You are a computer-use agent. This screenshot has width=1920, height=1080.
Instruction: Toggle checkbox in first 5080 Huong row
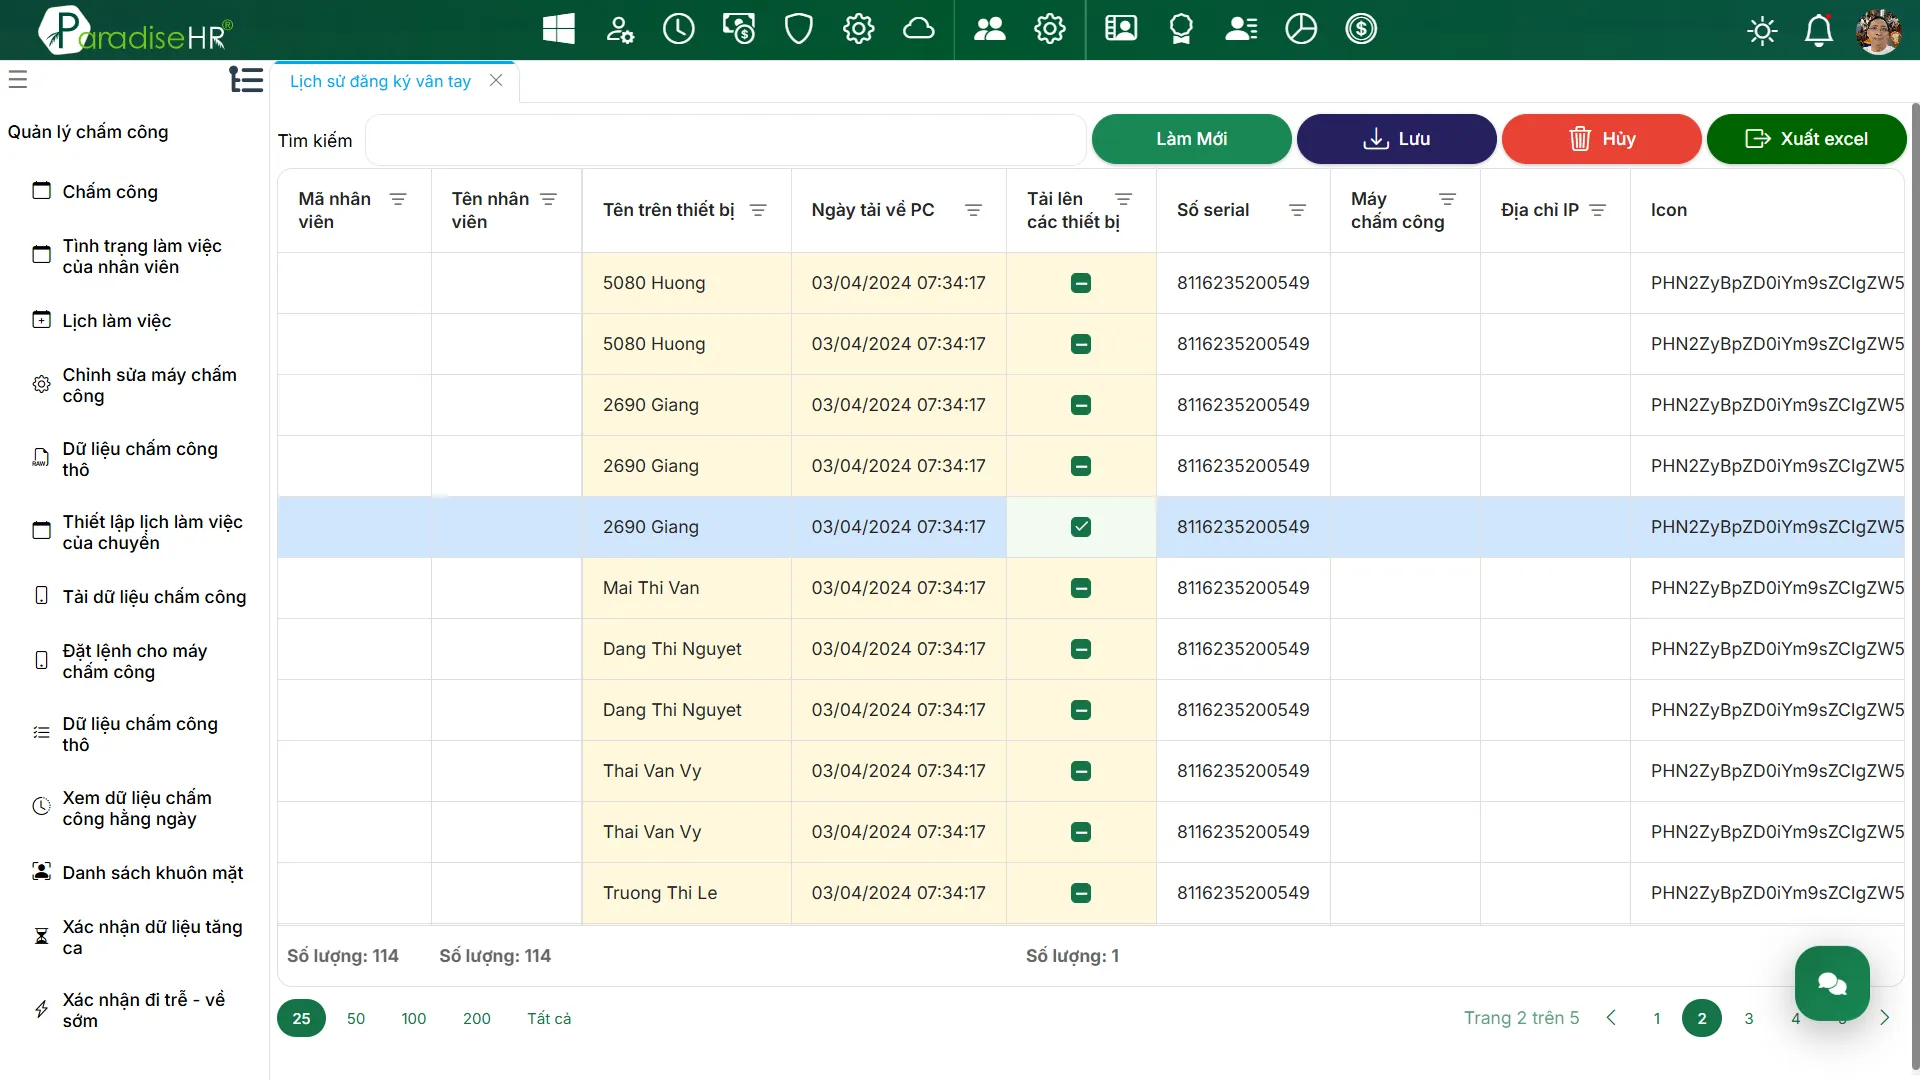tap(1081, 283)
